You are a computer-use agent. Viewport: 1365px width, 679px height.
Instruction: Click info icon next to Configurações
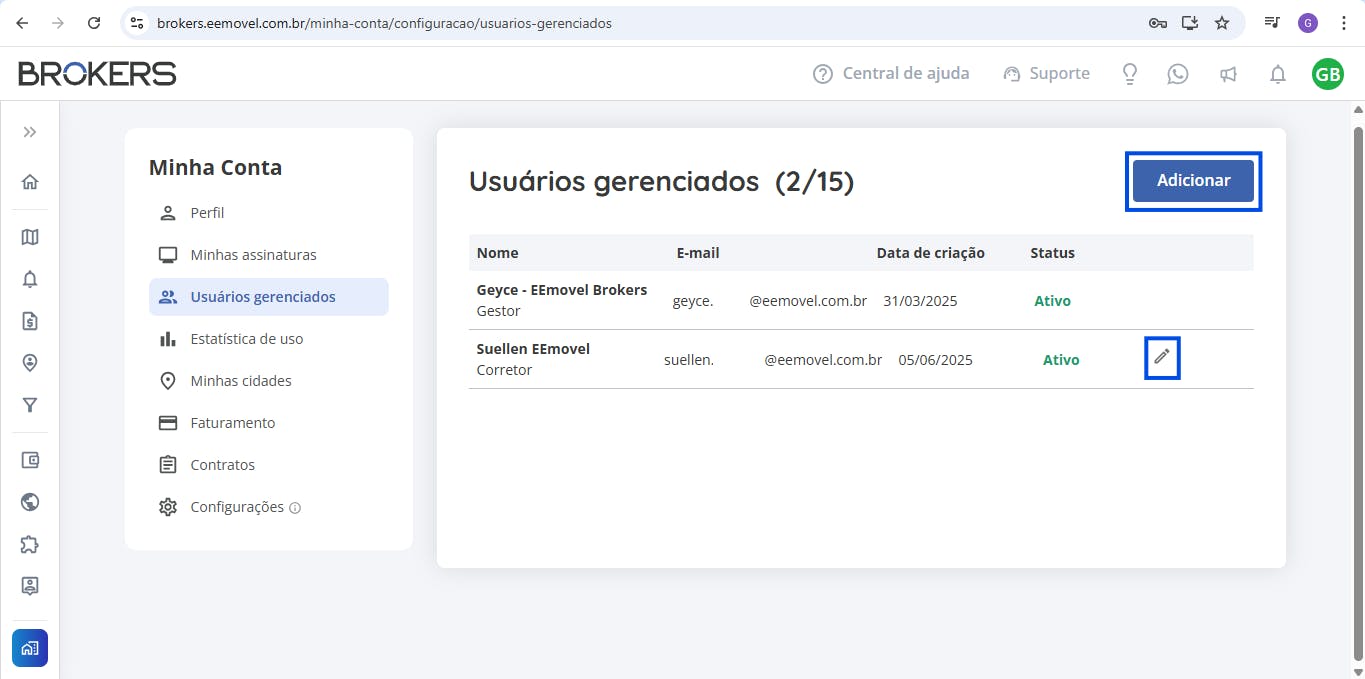point(295,508)
